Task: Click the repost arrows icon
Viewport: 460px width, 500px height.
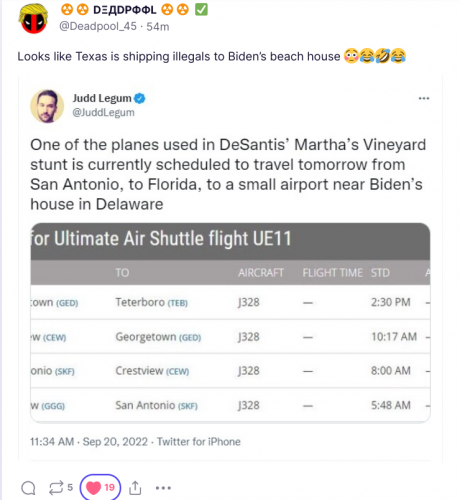Action: click(x=56, y=488)
